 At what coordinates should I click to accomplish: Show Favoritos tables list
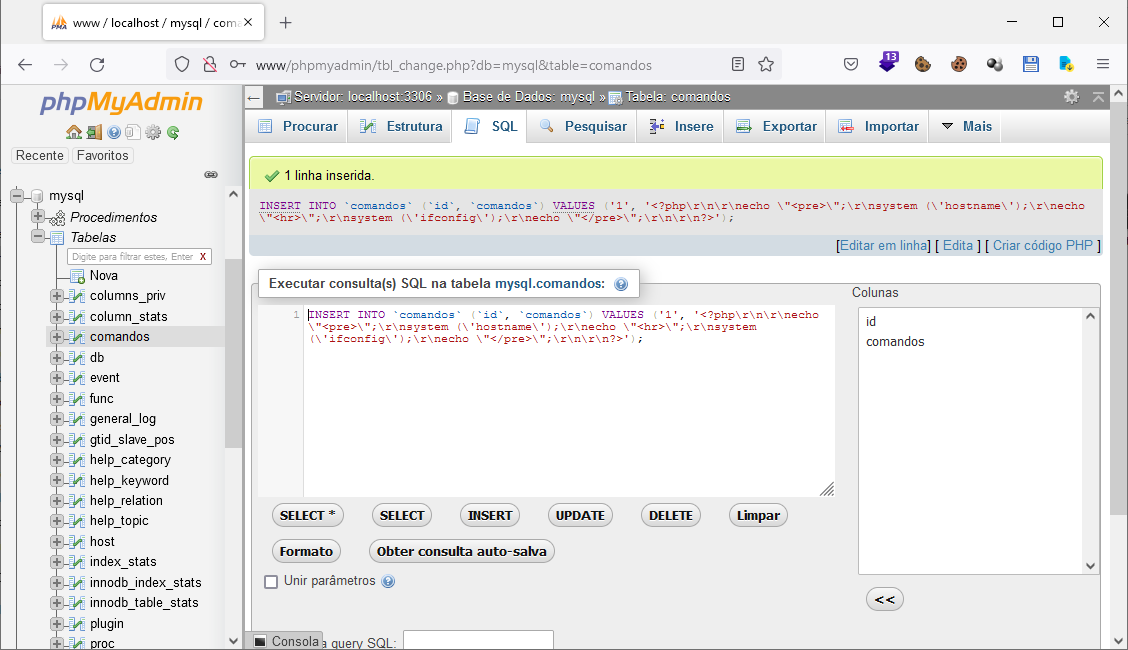[103, 155]
